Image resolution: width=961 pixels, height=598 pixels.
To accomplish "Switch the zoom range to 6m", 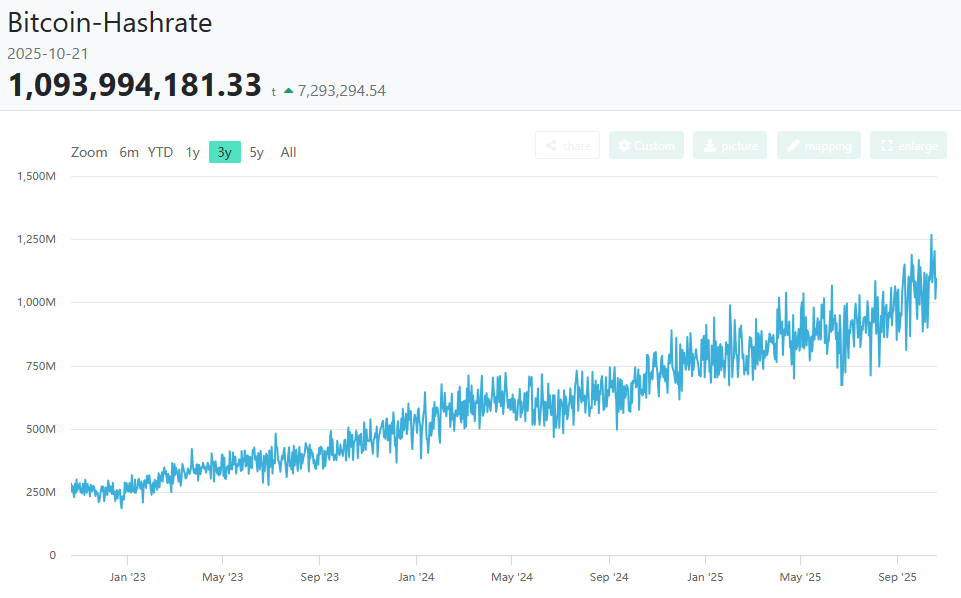I will (x=128, y=152).
